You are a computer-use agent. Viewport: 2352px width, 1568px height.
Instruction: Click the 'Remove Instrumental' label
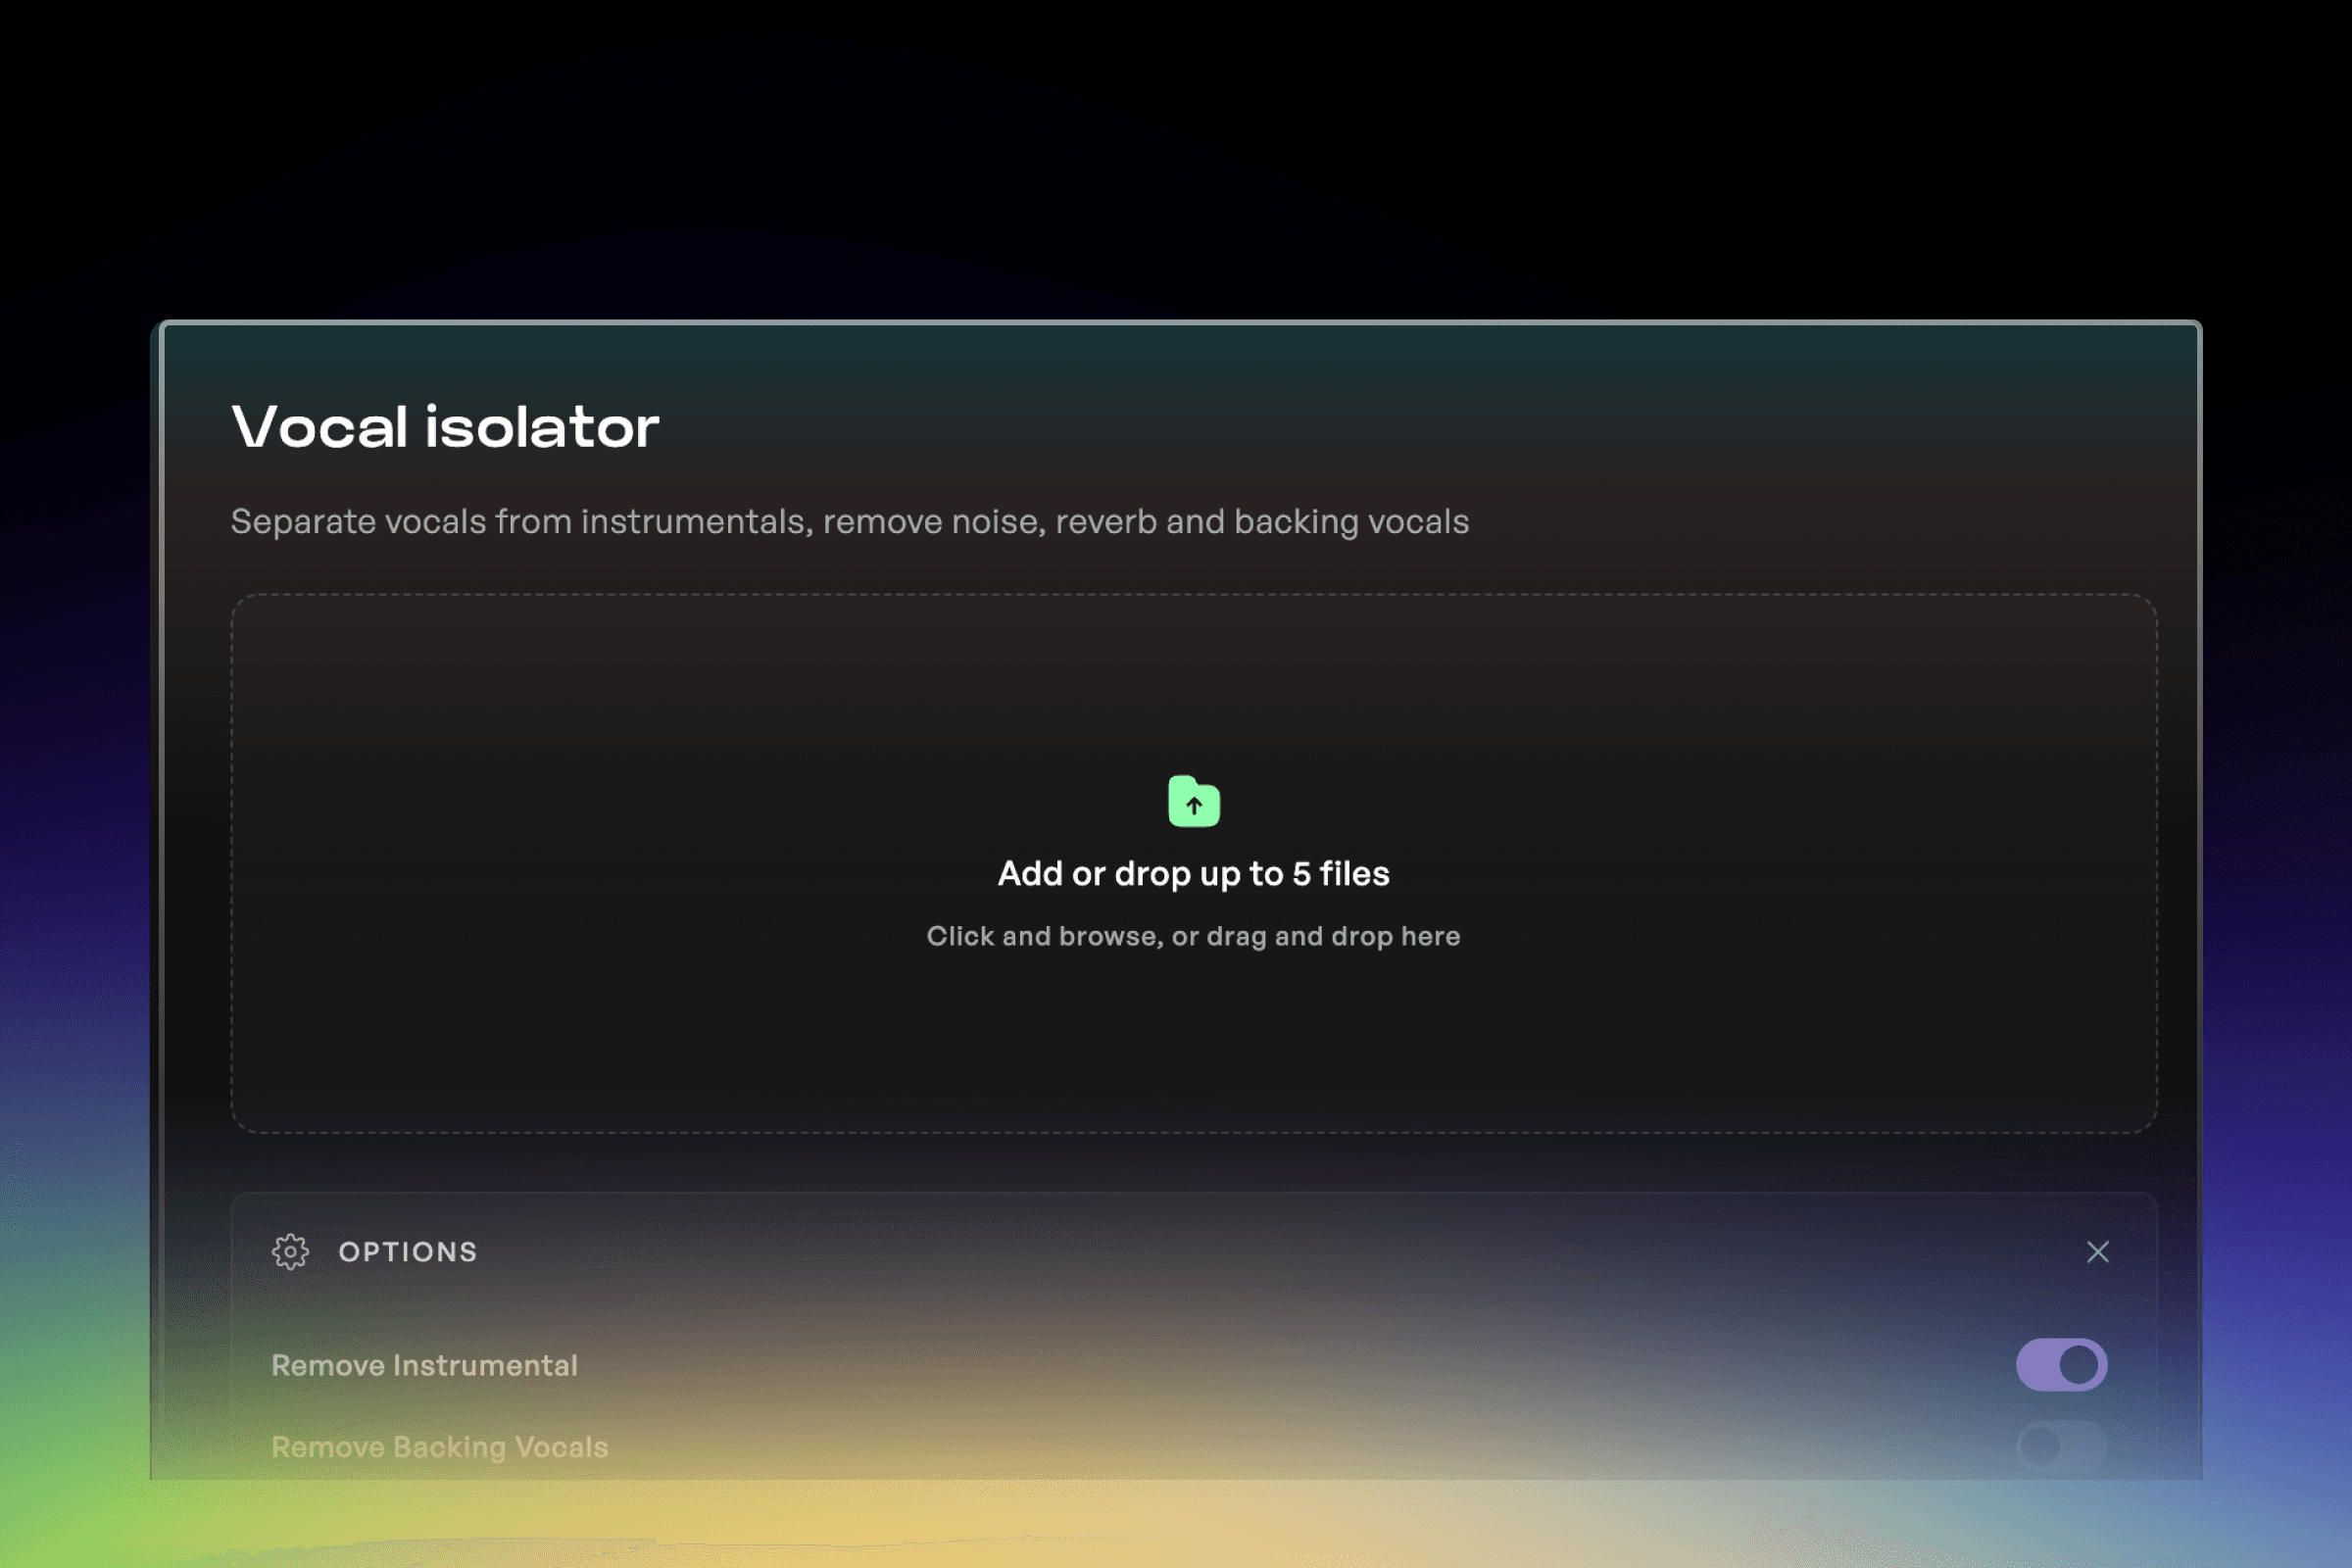[x=425, y=1365]
